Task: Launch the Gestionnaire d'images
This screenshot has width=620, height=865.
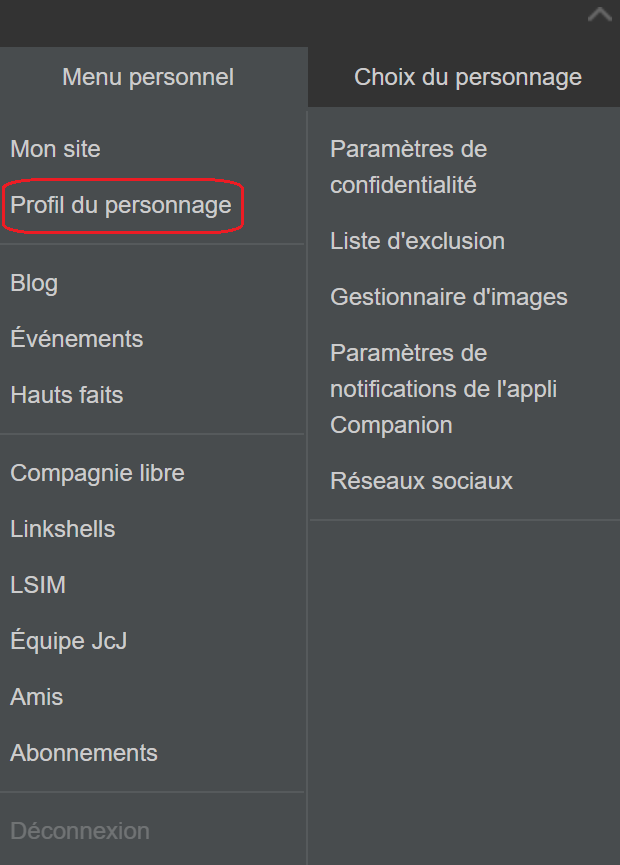Action: click(449, 297)
